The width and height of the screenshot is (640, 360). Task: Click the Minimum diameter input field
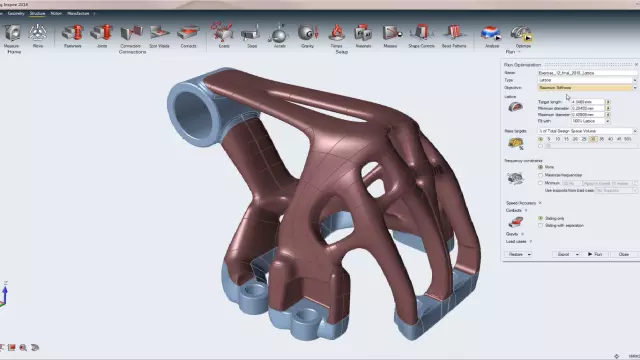pos(587,108)
